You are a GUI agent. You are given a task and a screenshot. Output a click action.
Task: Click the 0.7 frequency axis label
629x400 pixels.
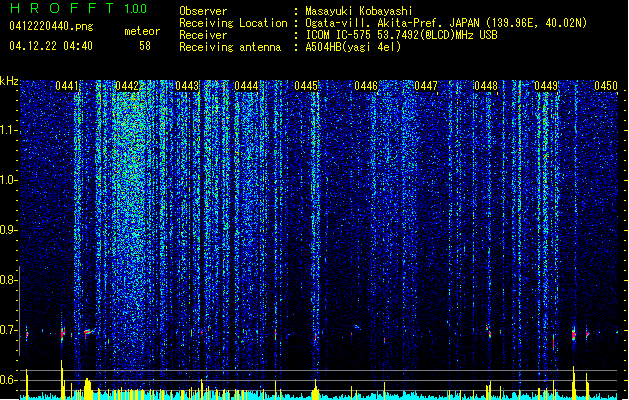(8, 330)
